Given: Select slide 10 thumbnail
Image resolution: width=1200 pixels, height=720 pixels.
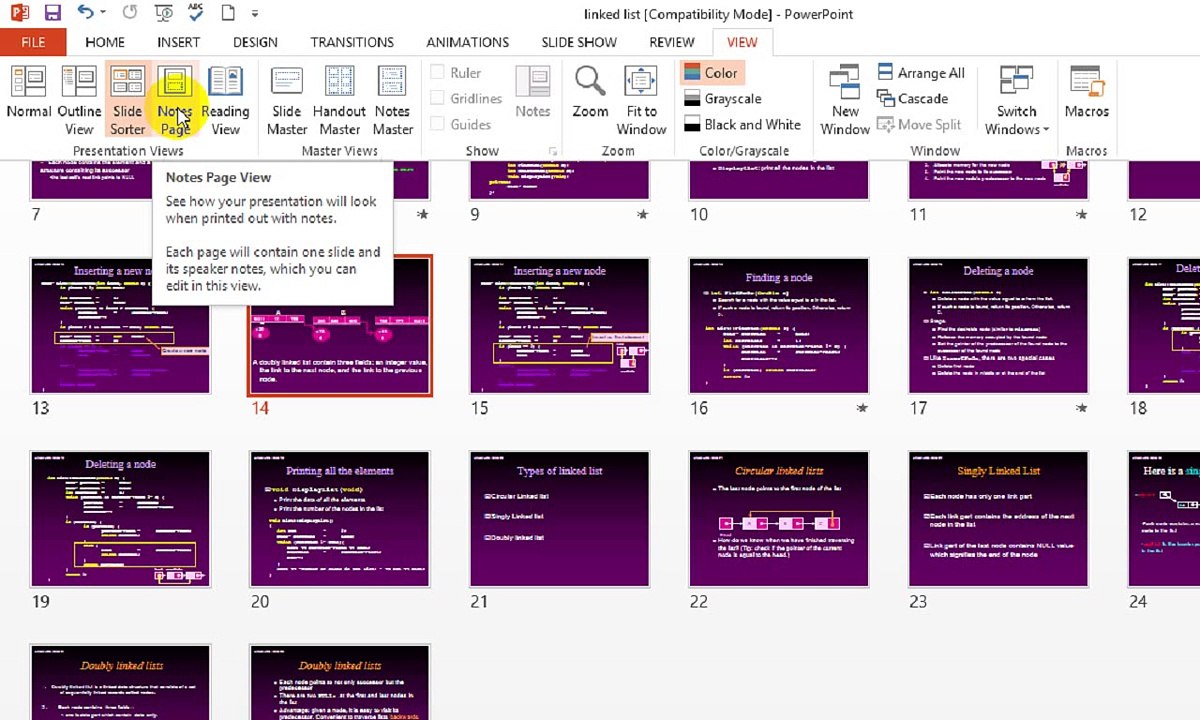Looking at the screenshot, I should [x=779, y=180].
